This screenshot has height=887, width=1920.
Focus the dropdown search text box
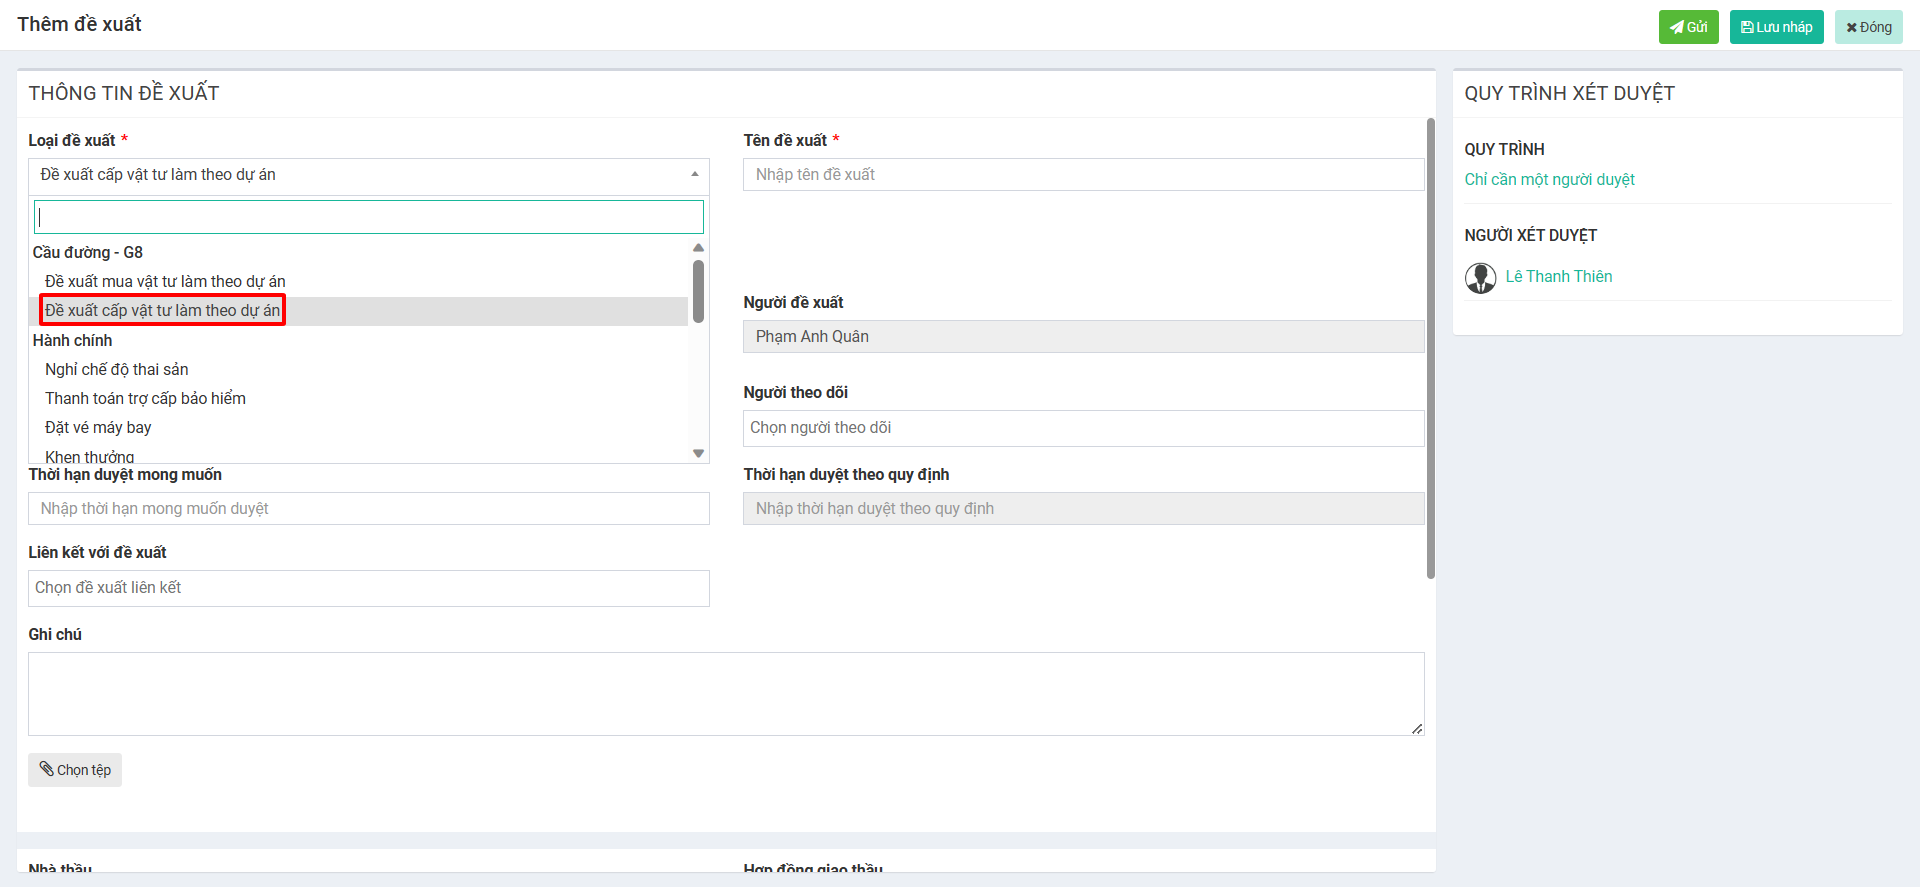click(368, 217)
